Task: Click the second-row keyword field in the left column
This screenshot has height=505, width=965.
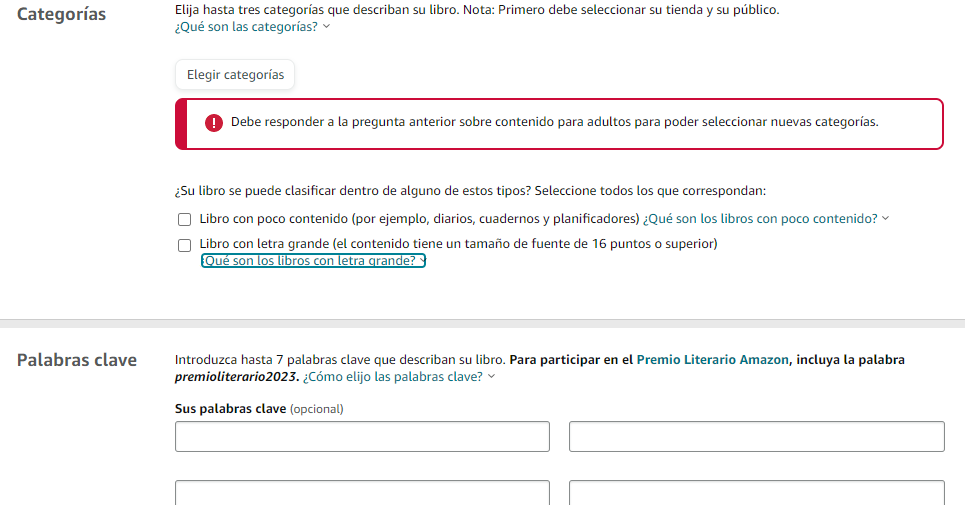Action: point(362,493)
